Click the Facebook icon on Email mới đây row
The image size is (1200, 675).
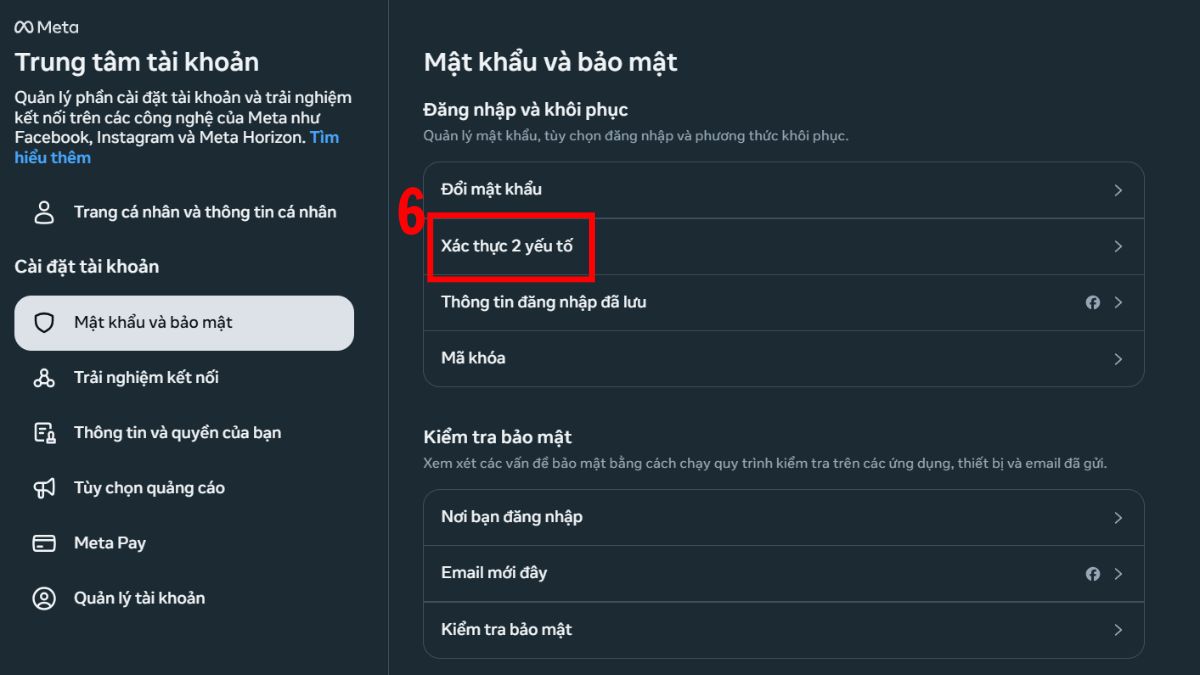(x=1092, y=573)
